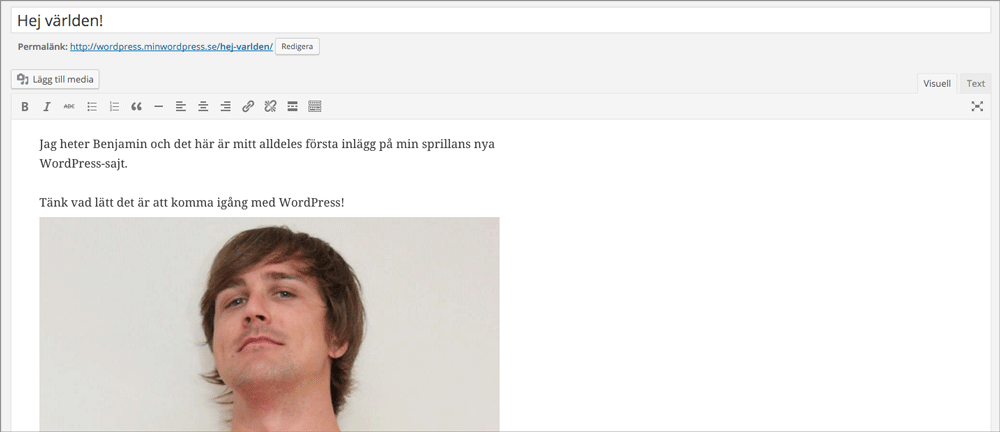The height and width of the screenshot is (432, 1000).
Task: Click the 'Jag heter Benjamin' paragraph
Action: tap(267, 153)
